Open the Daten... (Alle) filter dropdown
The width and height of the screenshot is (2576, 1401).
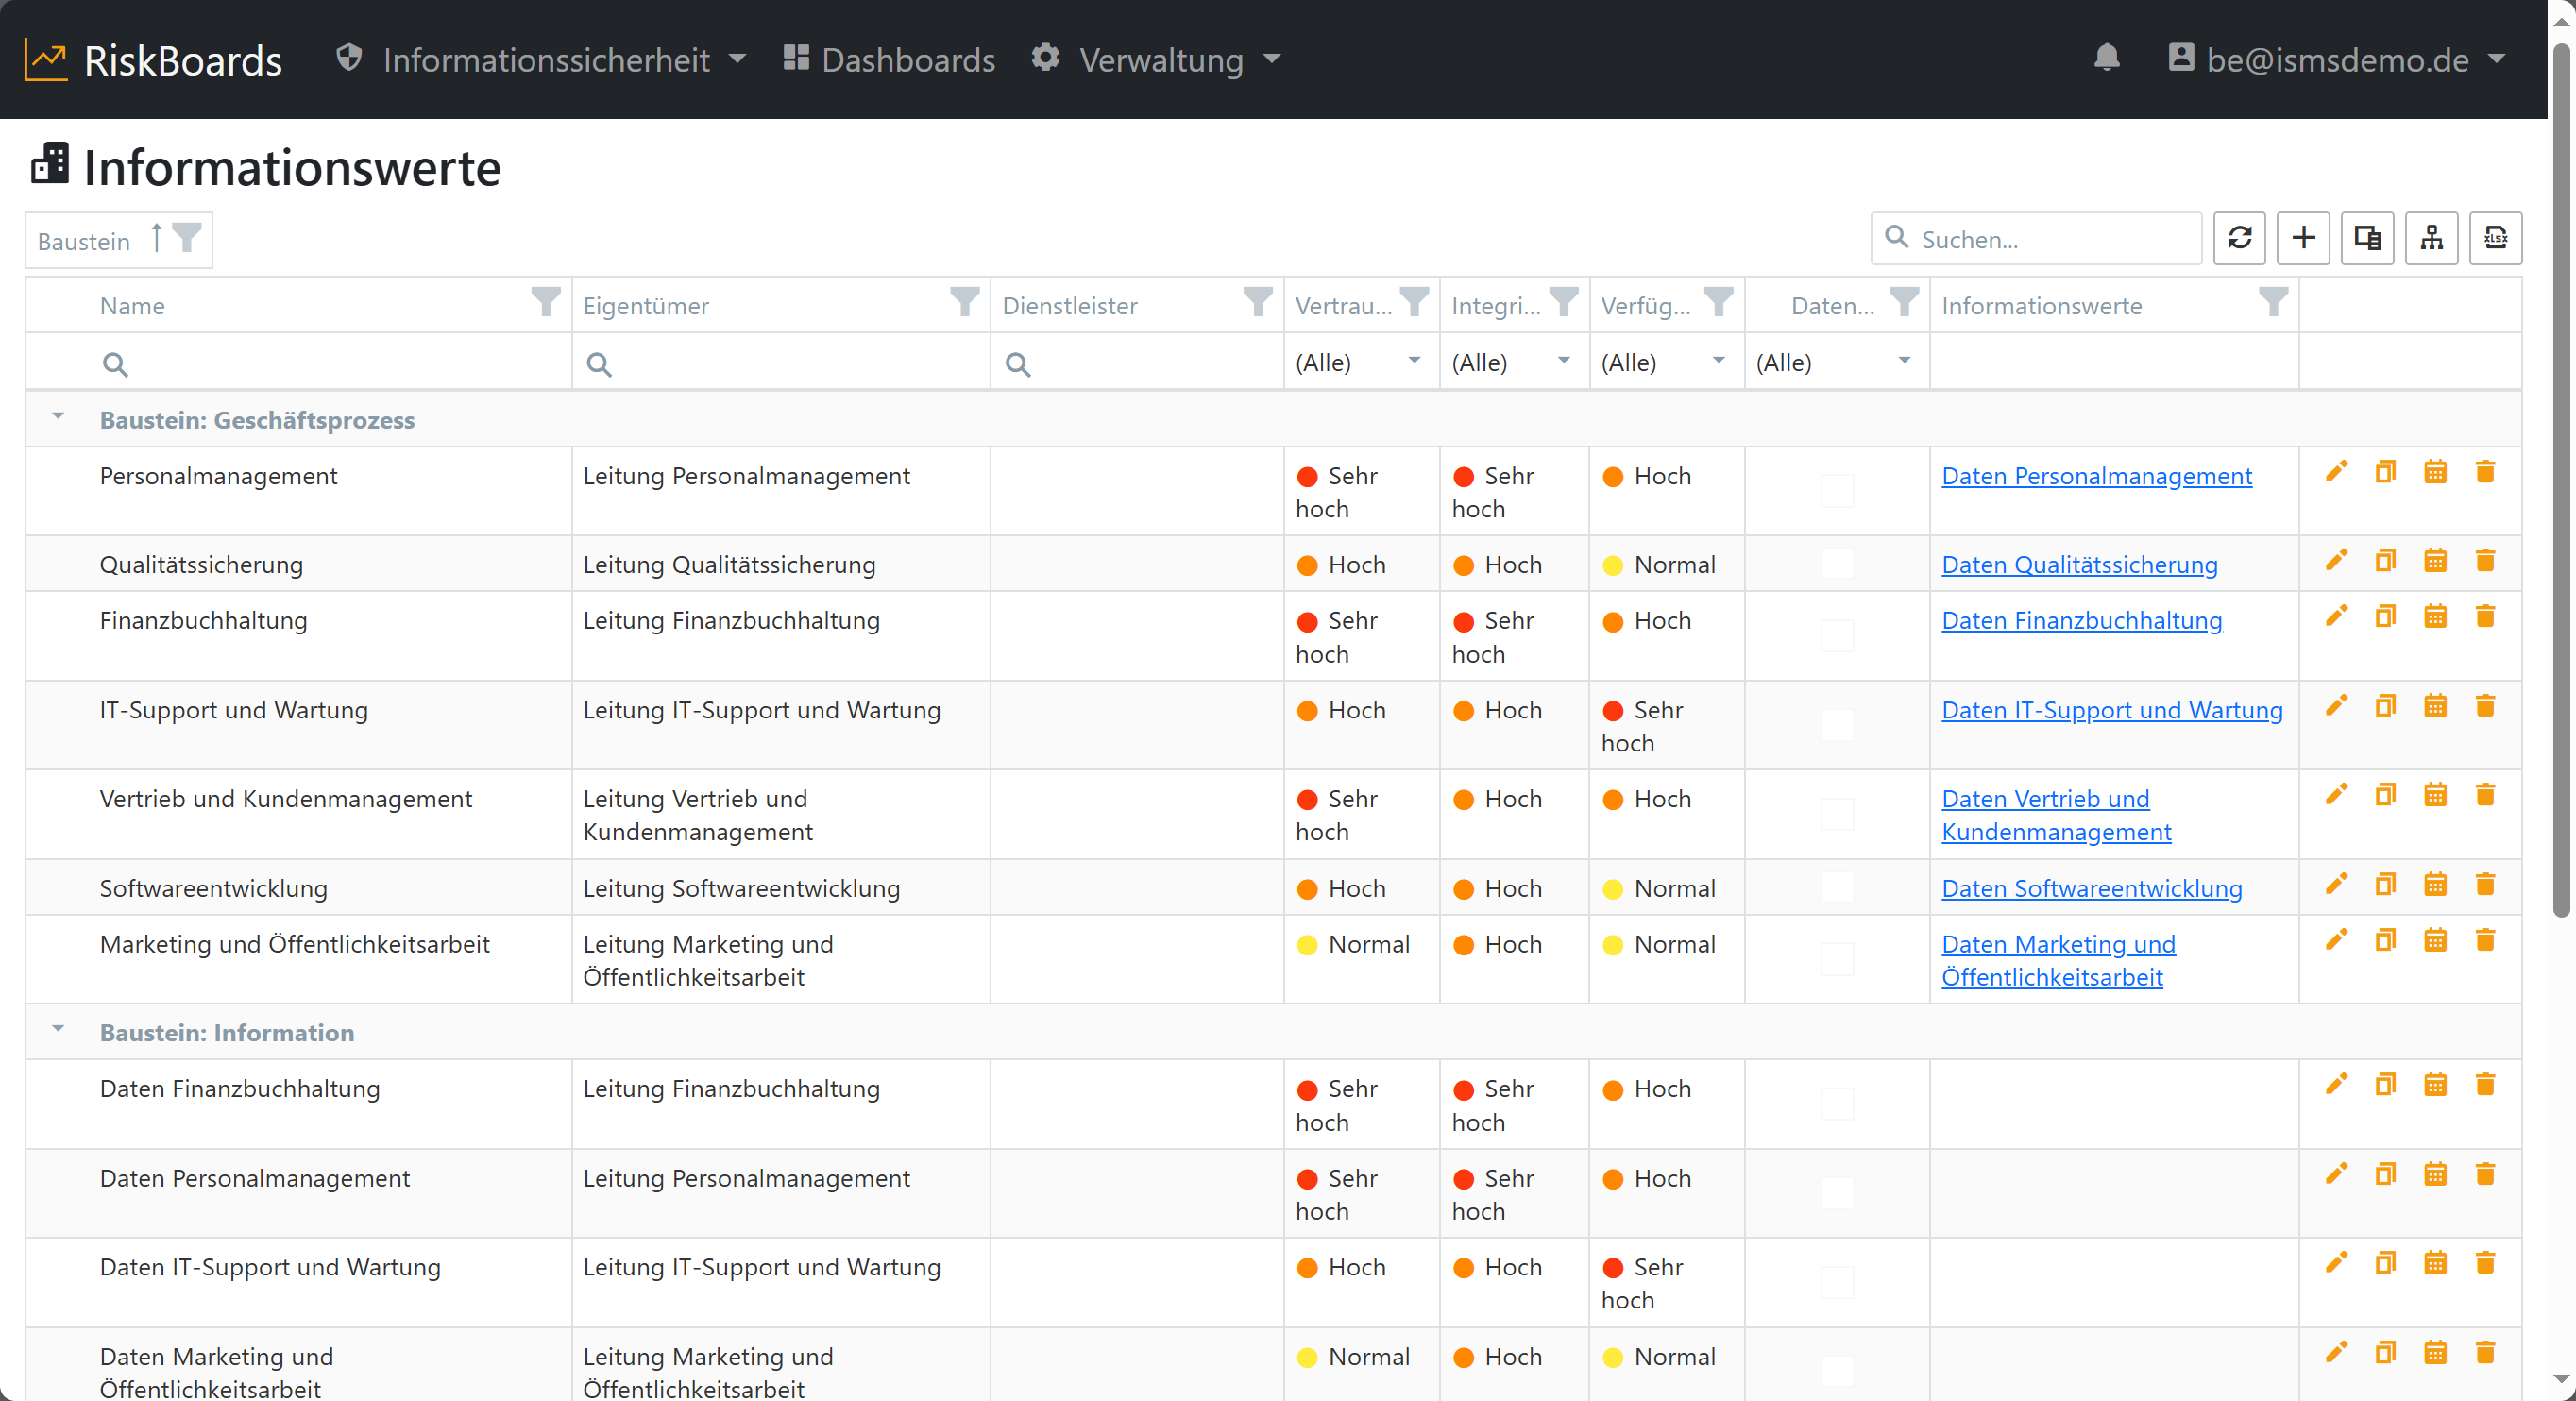[x=1836, y=362]
